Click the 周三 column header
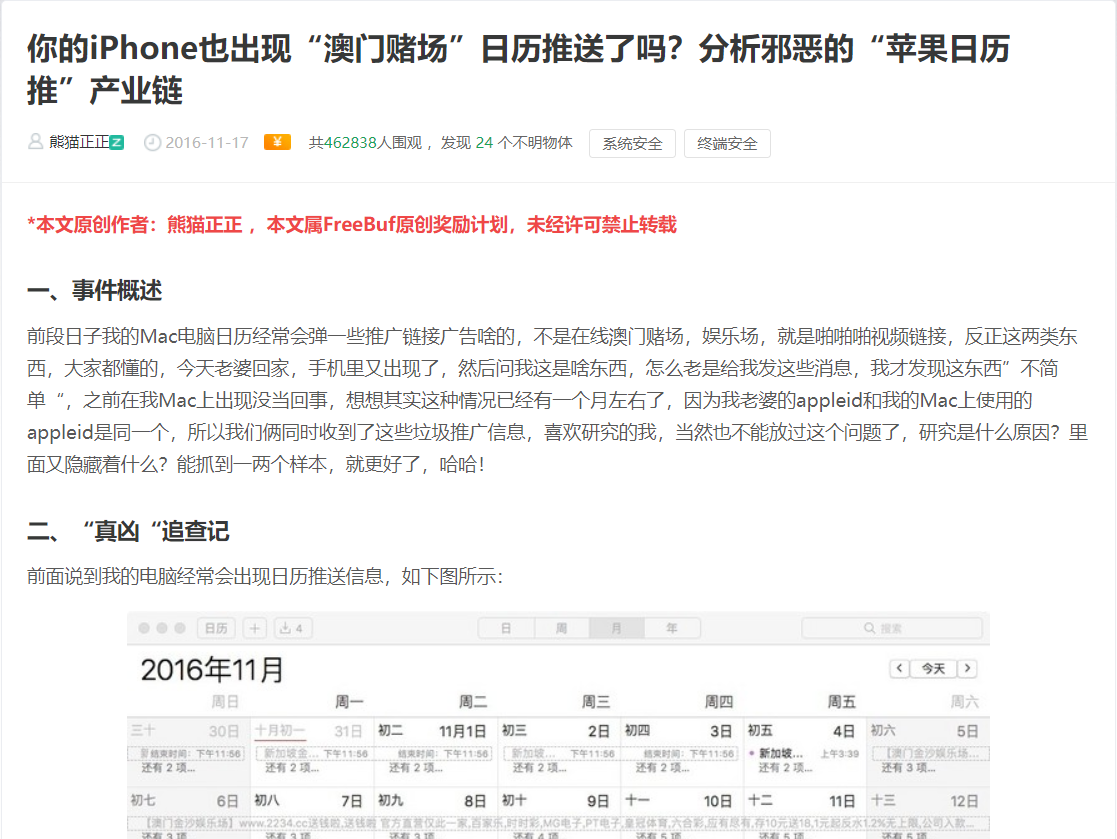This screenshot has height=839, width=1117. pyautogui.click(x=596, y=702)
